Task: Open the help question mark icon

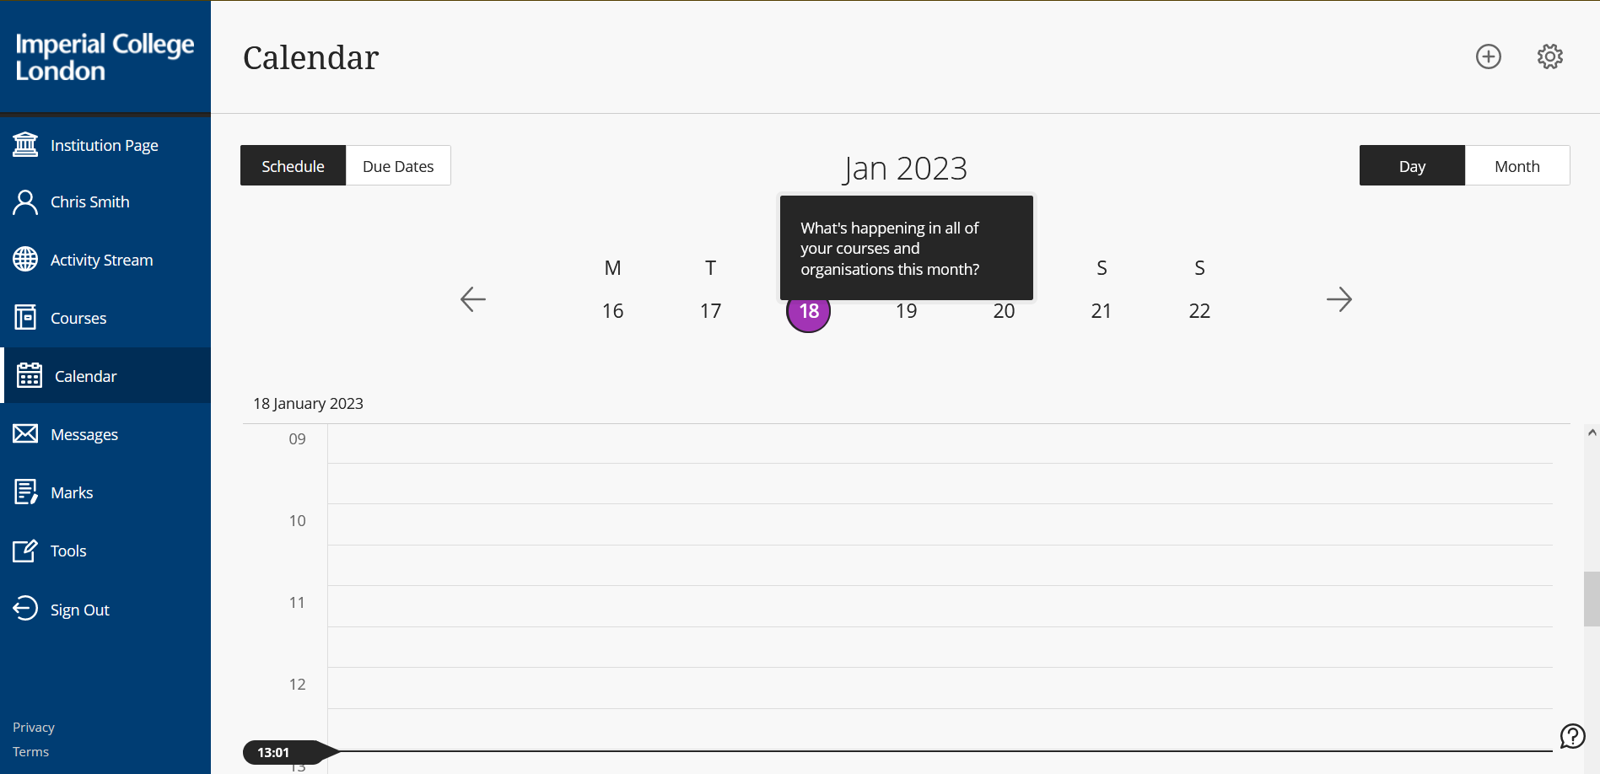Action: pos(1572,737)
